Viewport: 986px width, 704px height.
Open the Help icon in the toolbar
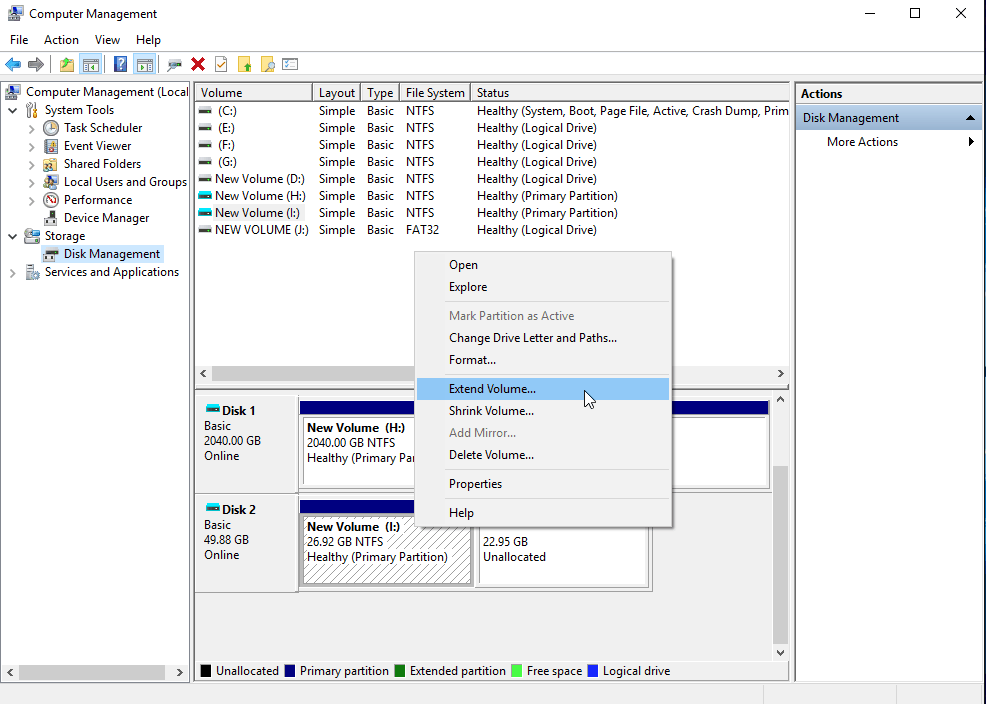(x=120, y=63)
